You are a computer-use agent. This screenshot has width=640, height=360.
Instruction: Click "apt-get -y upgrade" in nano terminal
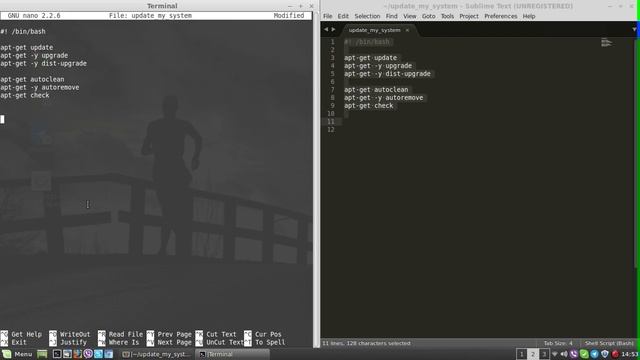(x=34, y=56)
